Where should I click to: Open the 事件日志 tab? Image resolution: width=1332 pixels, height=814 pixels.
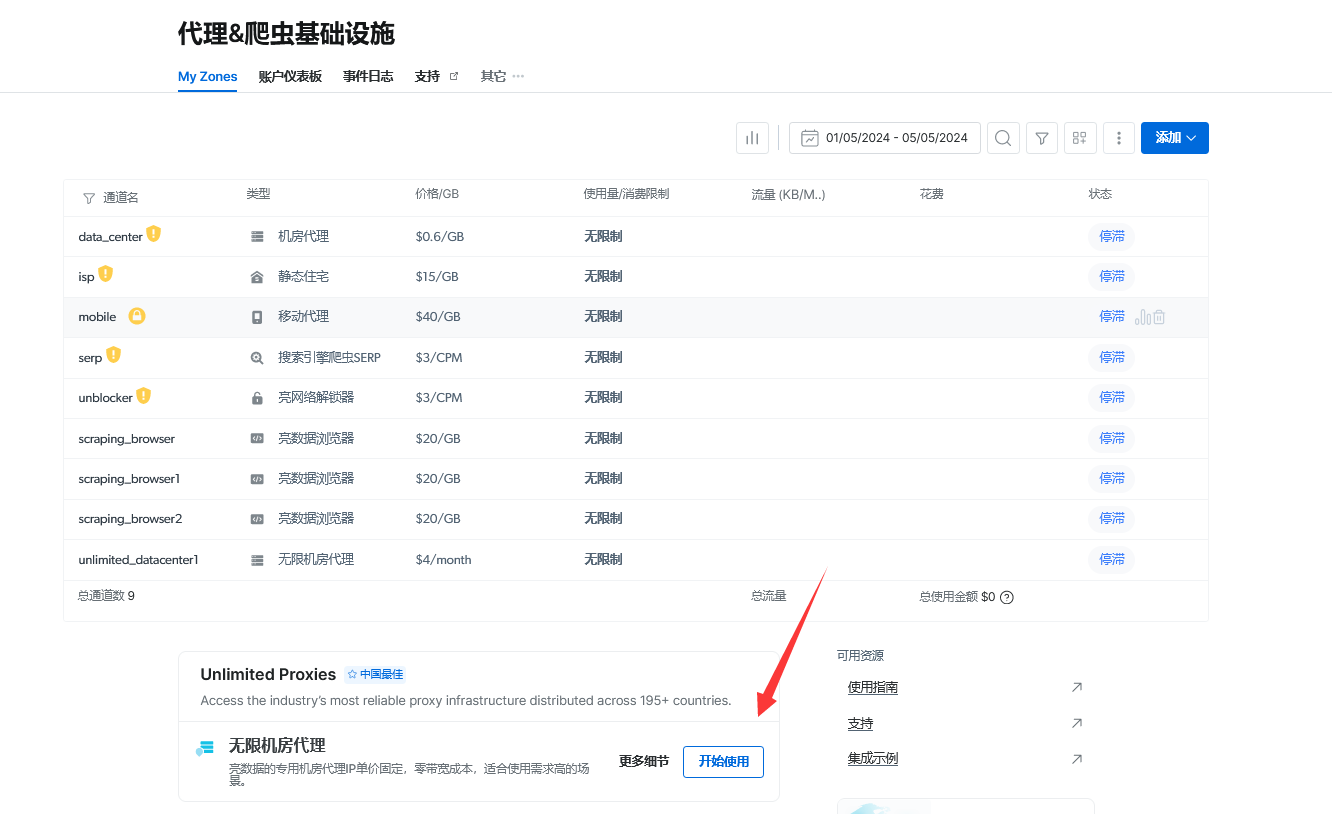tap(368, 76)
